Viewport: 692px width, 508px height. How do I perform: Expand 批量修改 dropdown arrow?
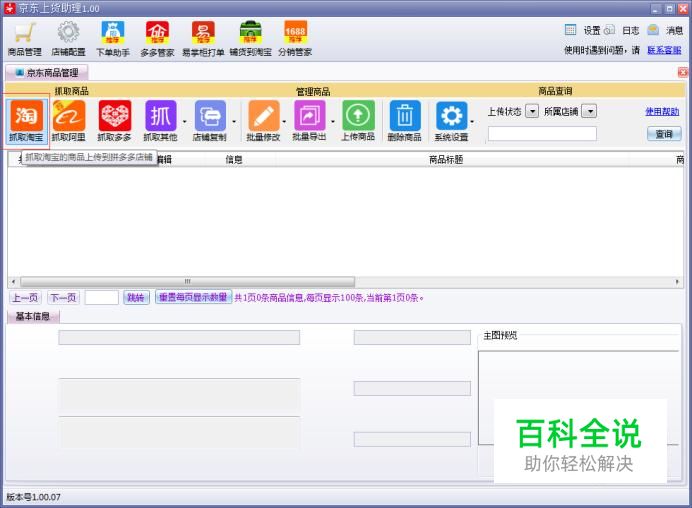(x=284, y=121)
